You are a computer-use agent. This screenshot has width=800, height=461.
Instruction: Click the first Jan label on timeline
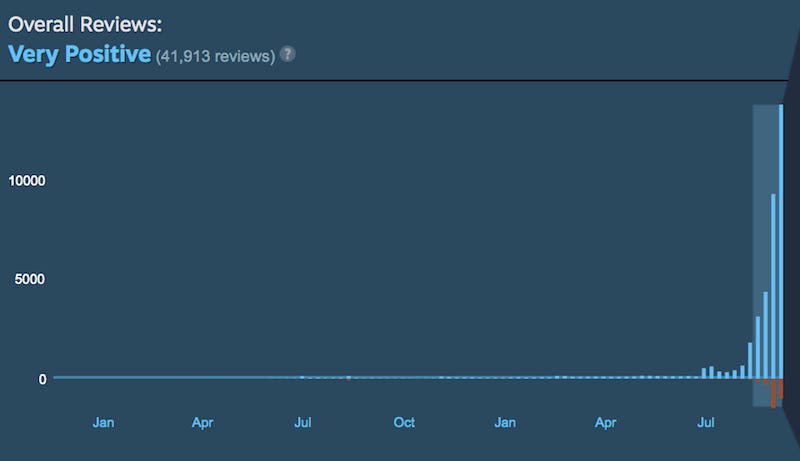103,423
